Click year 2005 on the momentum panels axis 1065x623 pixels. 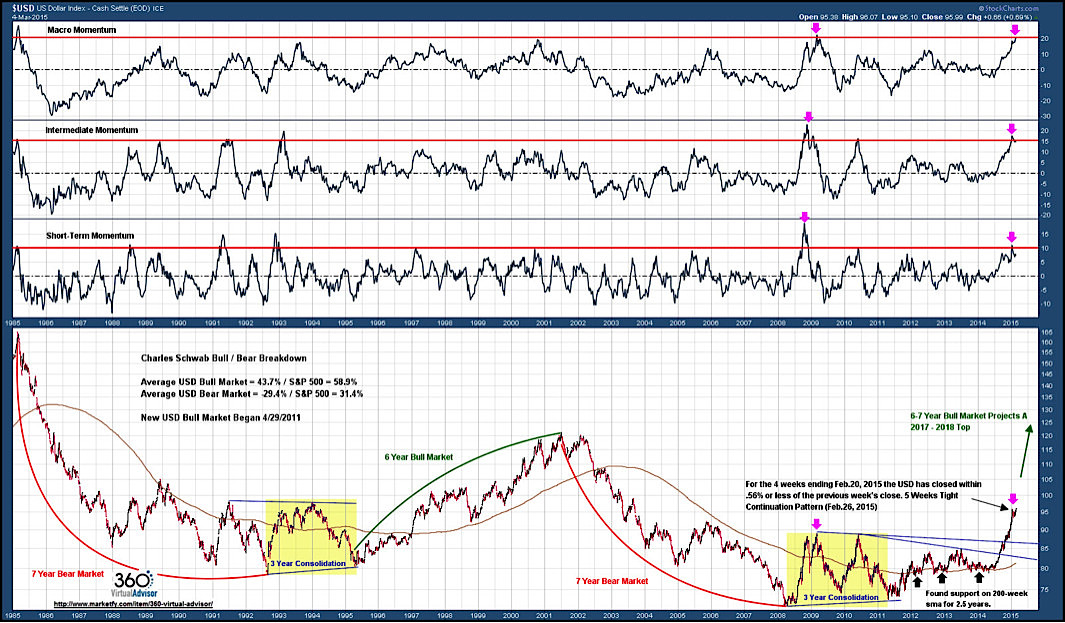click(677, 323)
